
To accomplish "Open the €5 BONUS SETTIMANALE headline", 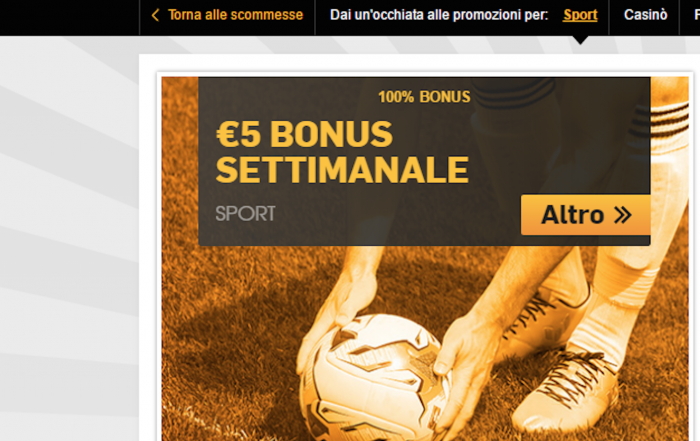I will [342, 152].
